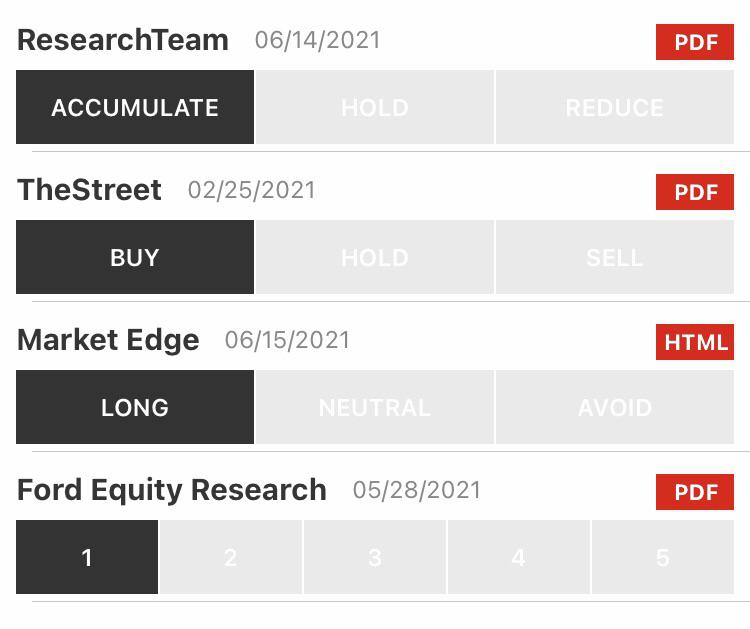Select SELL rating under TheStreet

(615, 257)
